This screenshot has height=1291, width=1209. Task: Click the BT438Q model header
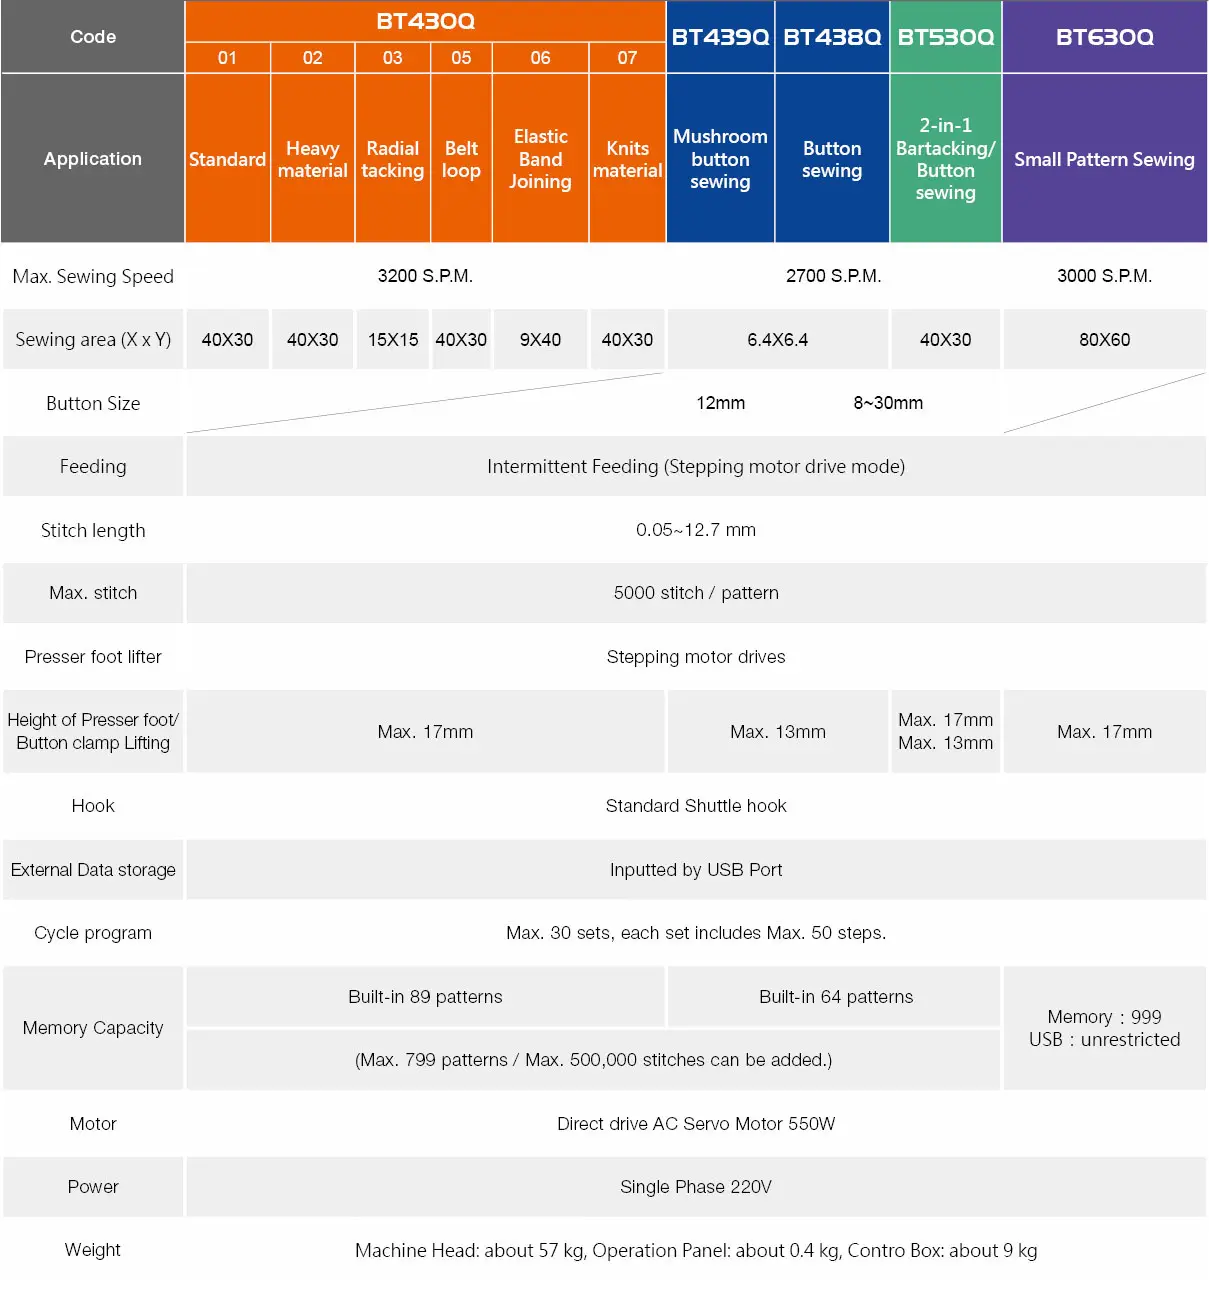(832, 37)
